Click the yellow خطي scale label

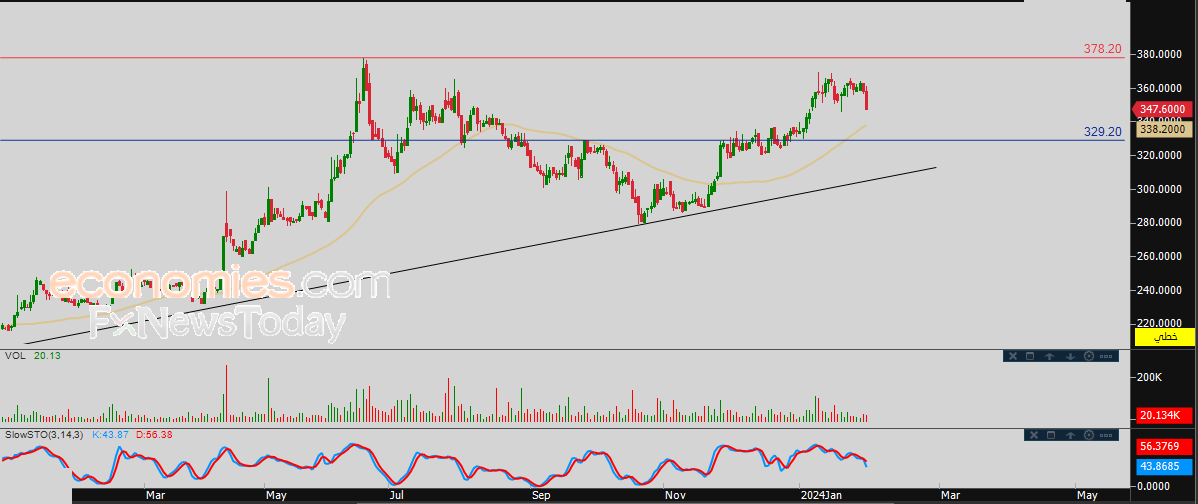click(1165, 337)
